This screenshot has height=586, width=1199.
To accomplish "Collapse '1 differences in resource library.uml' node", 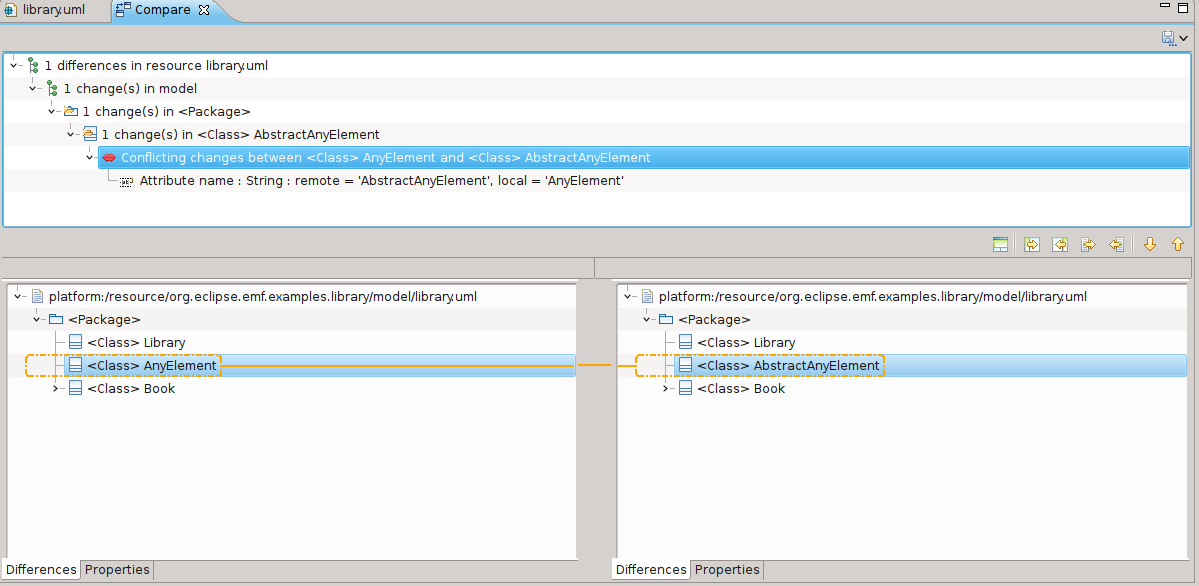I will coord(13,66).
